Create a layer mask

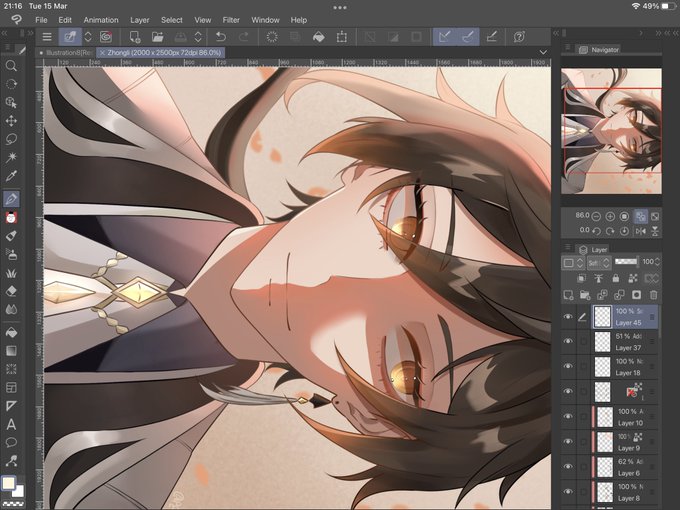pyautogui.click(x=636, y=295)
